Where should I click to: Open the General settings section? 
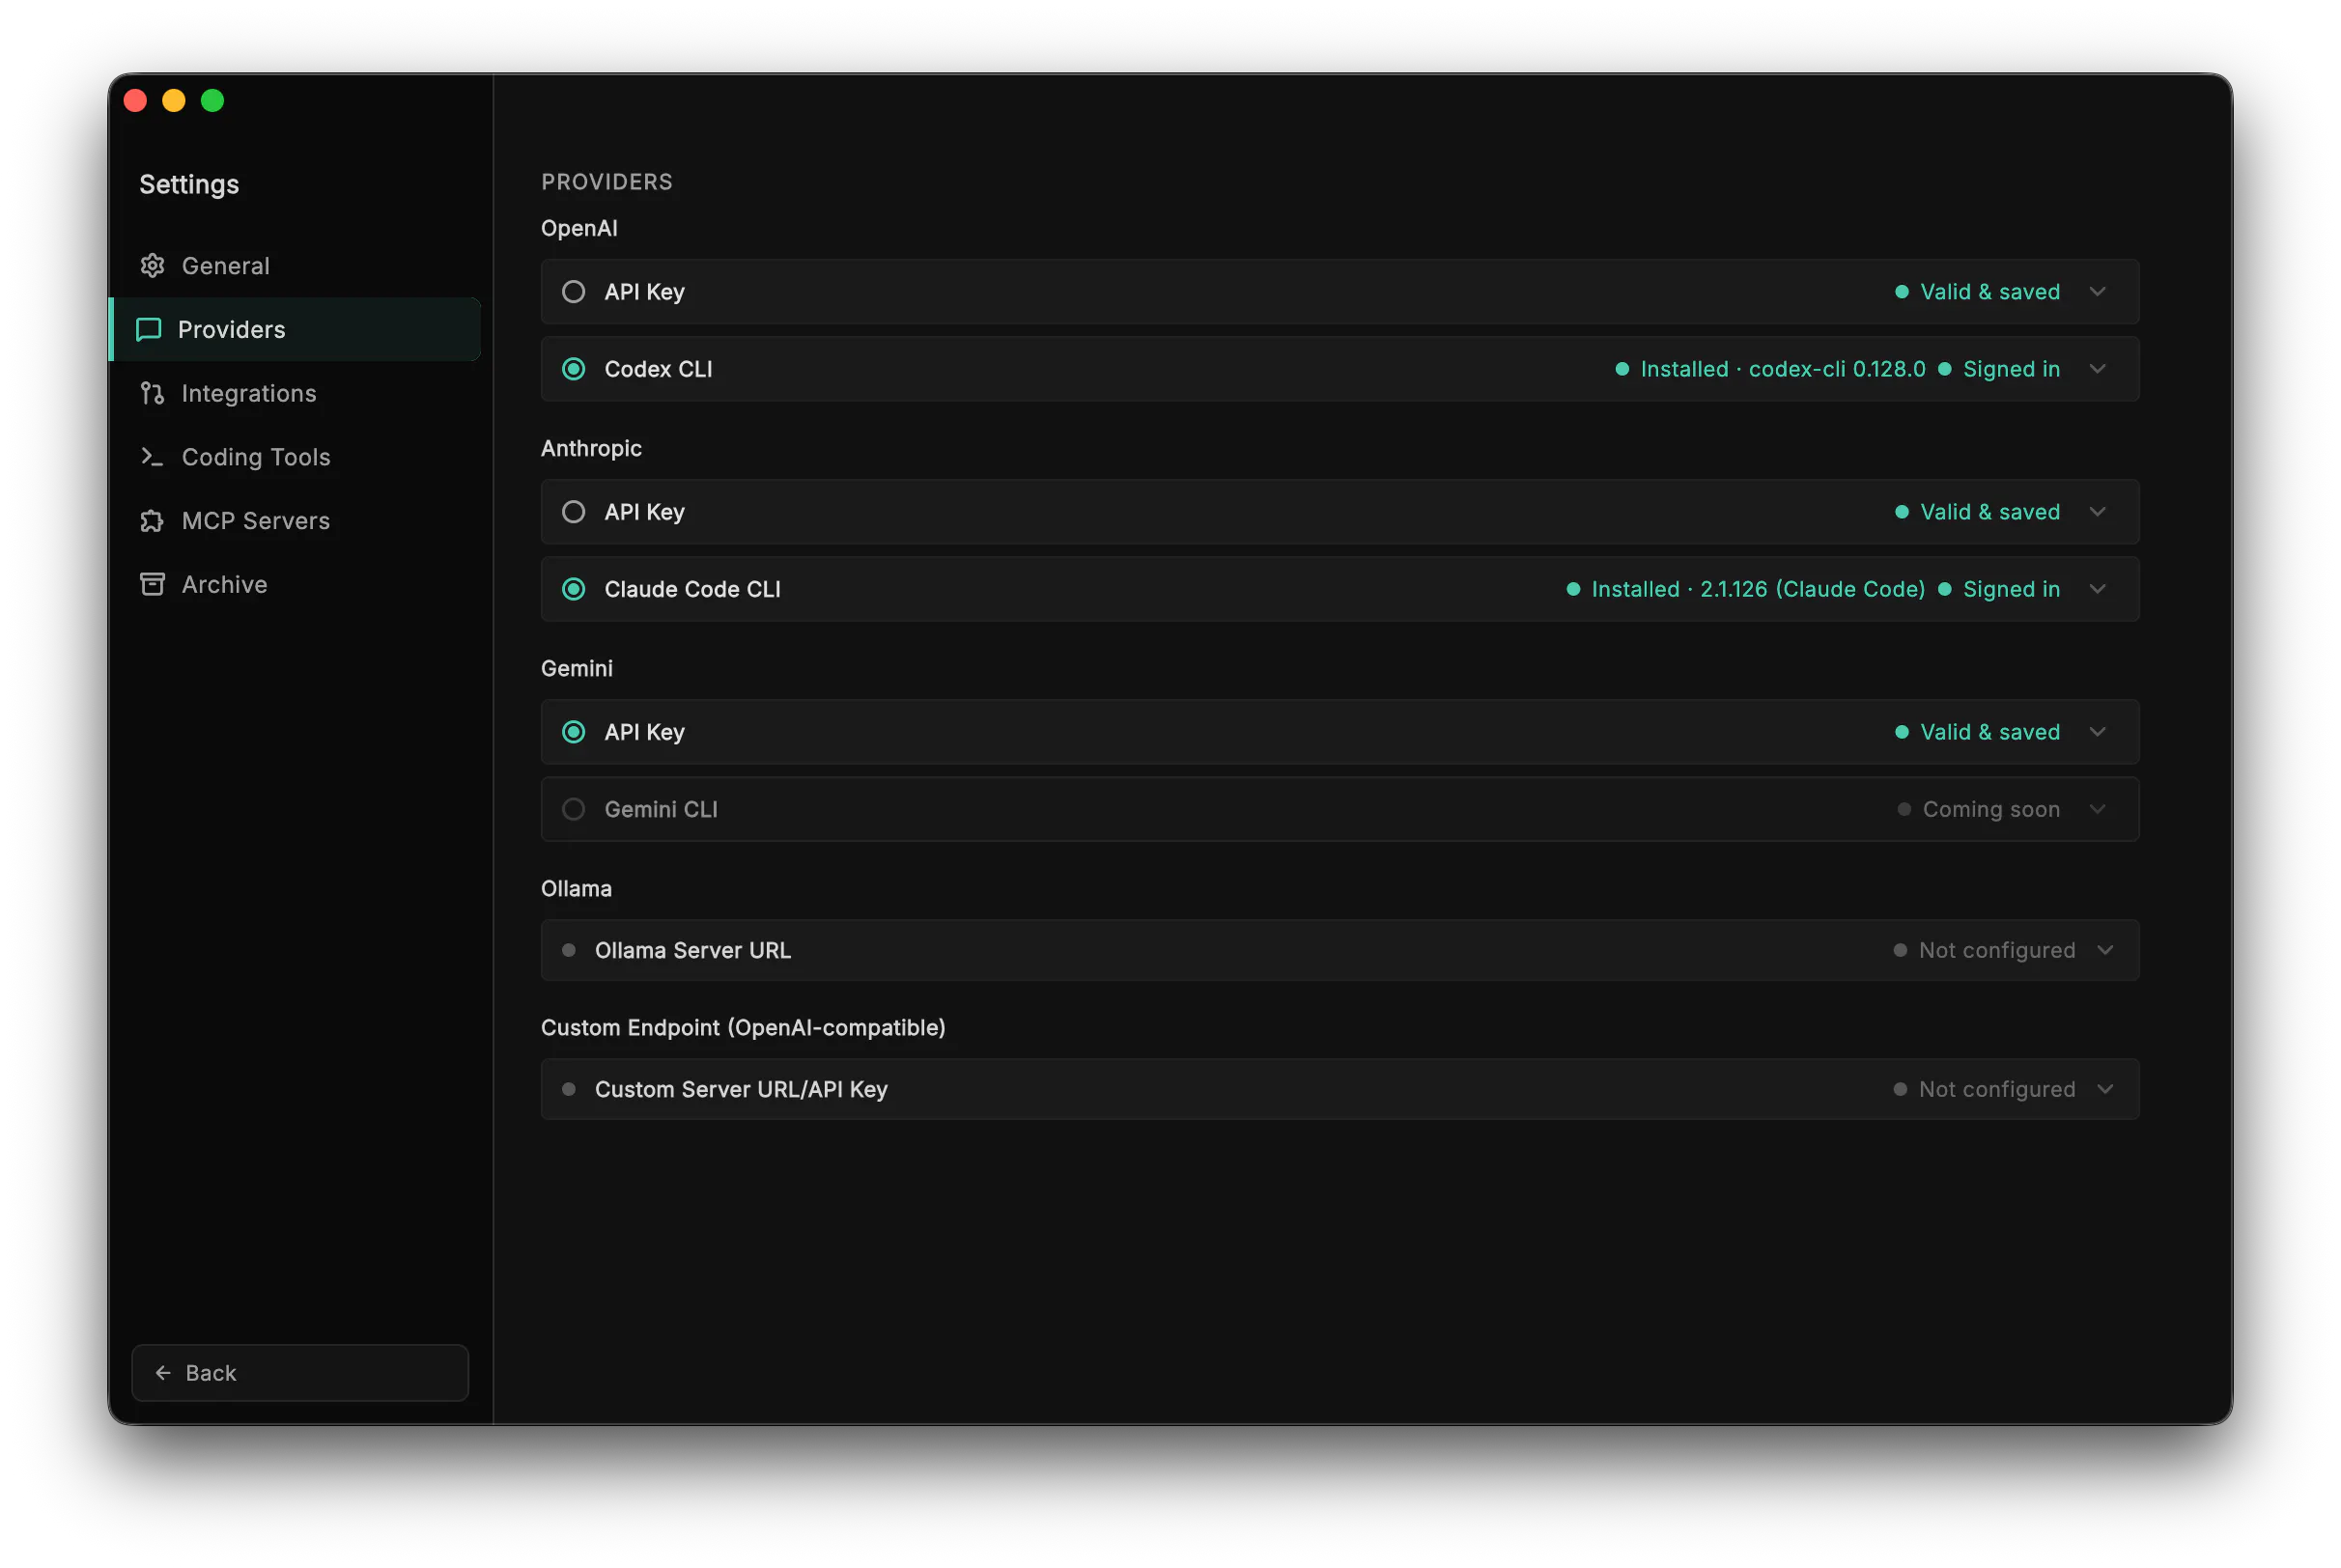click(x=295, y=266)
